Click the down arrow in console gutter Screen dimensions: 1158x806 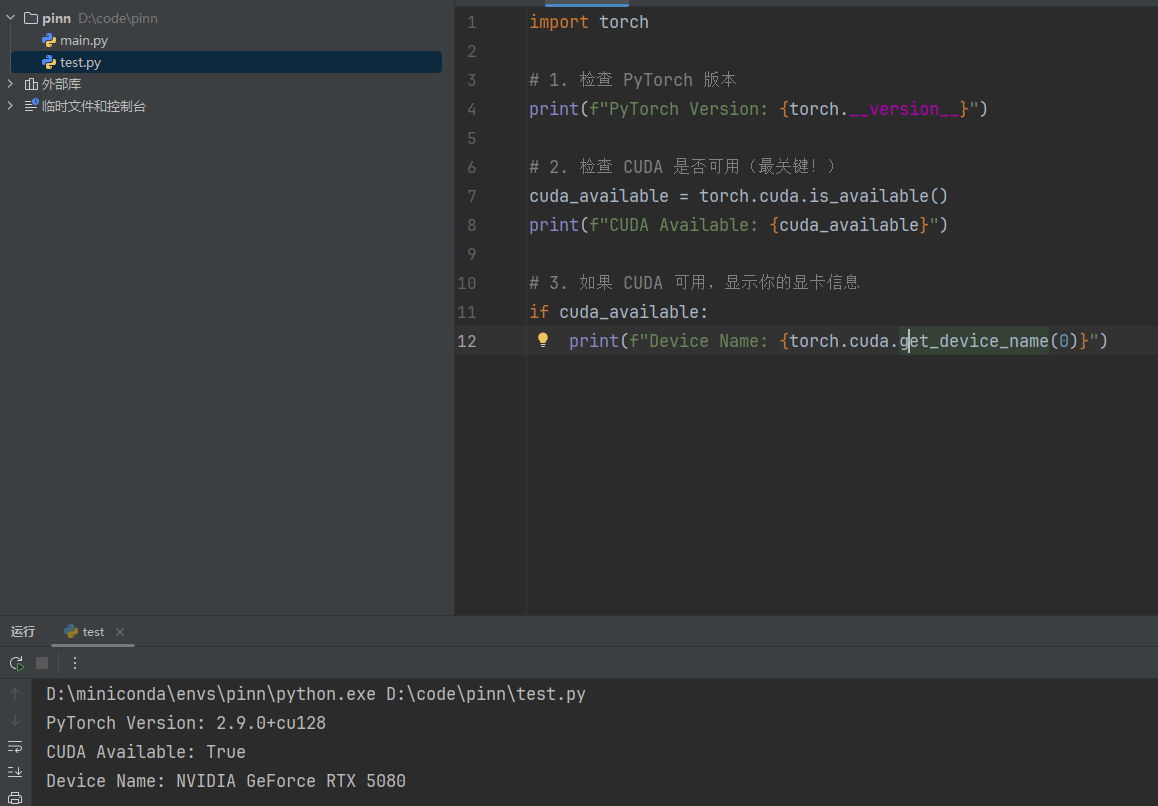15,720
